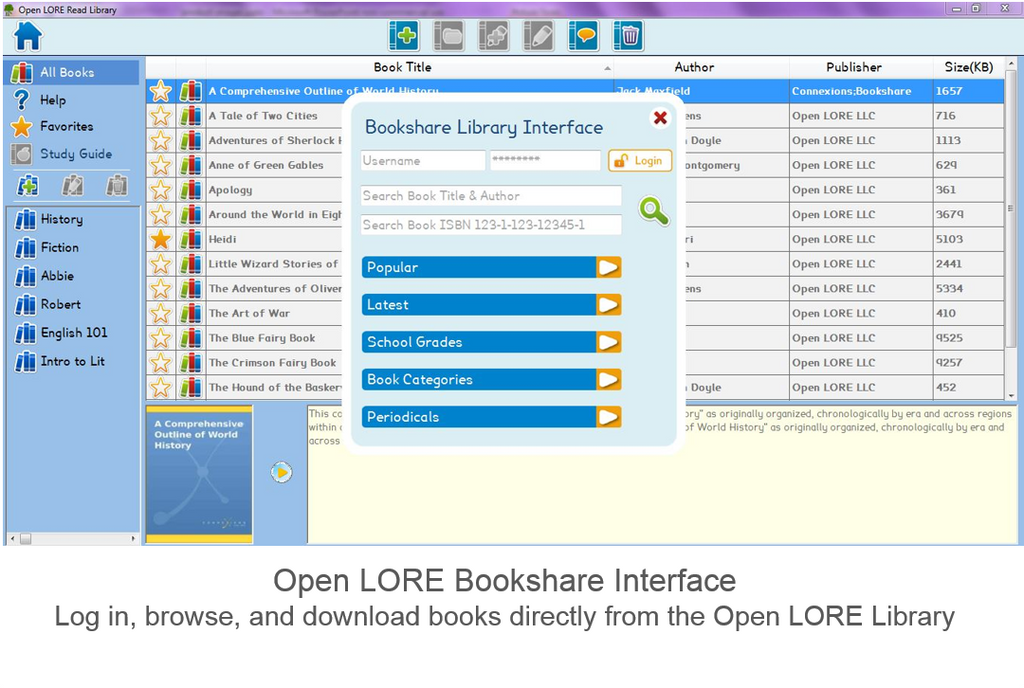Click book icon beside Apology
The image size is (1024, 688).
tap(191, 191)
